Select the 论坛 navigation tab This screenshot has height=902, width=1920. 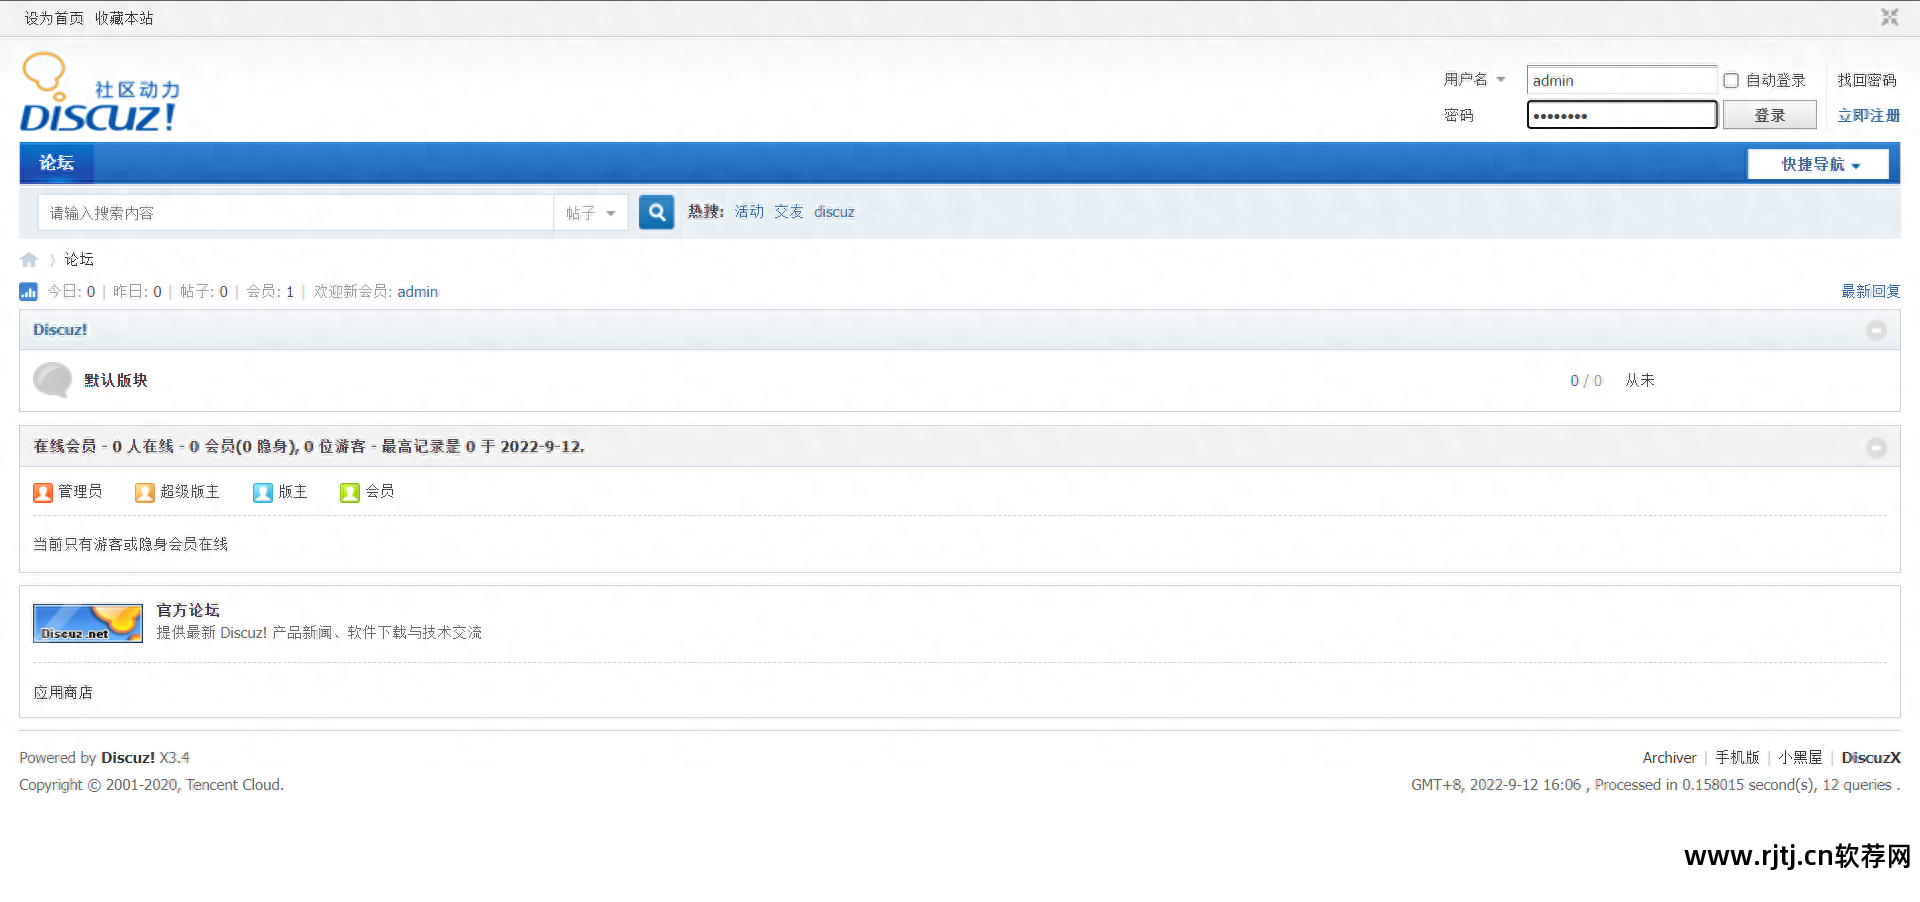pyautogui.click(x=56, y=162)
